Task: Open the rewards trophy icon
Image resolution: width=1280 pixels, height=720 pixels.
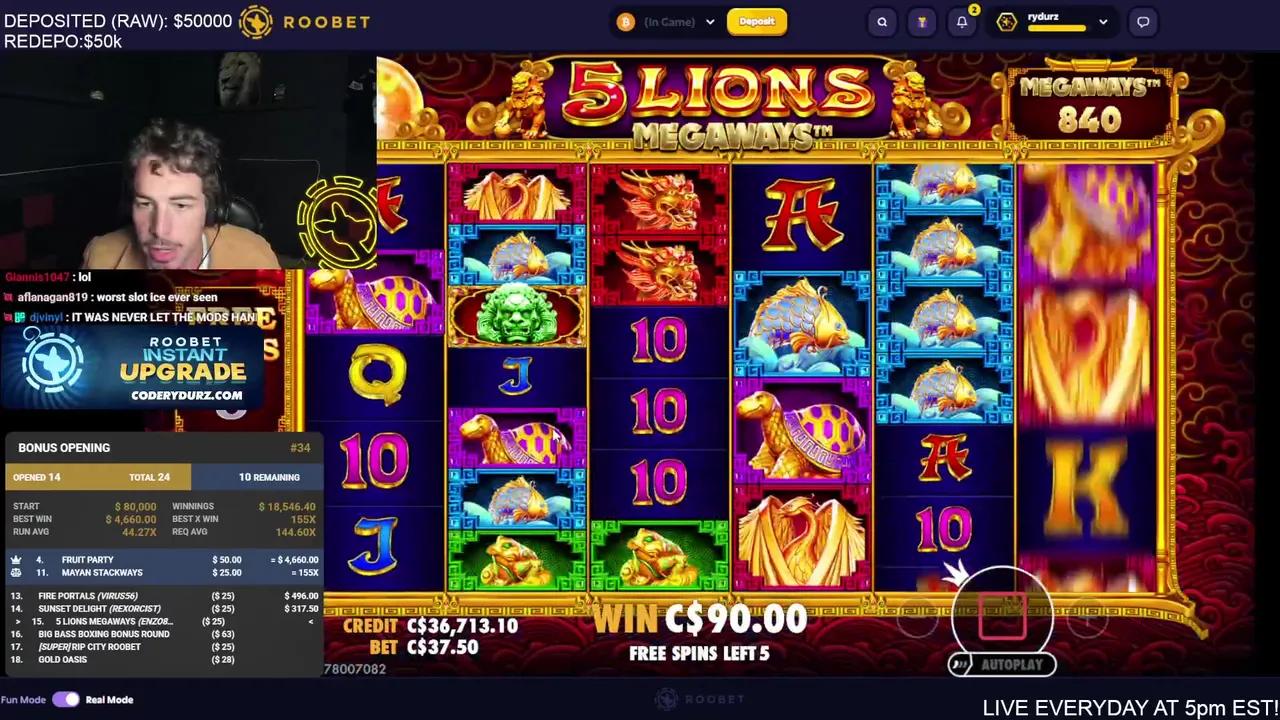Action: point(922,22)
